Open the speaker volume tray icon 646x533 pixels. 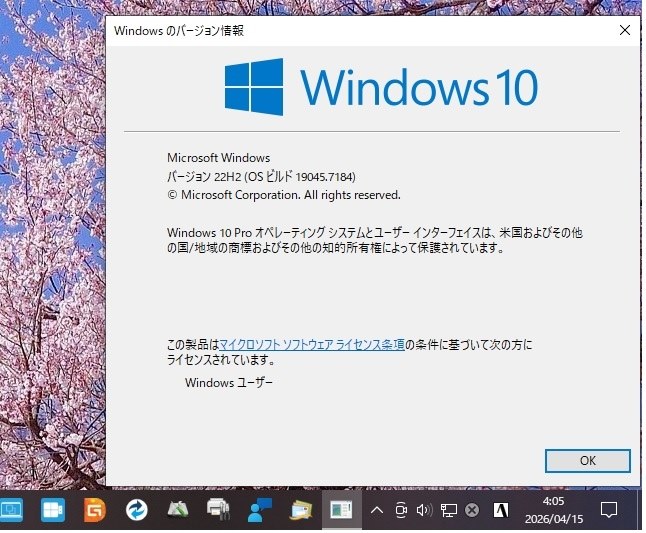click(424, 510)
